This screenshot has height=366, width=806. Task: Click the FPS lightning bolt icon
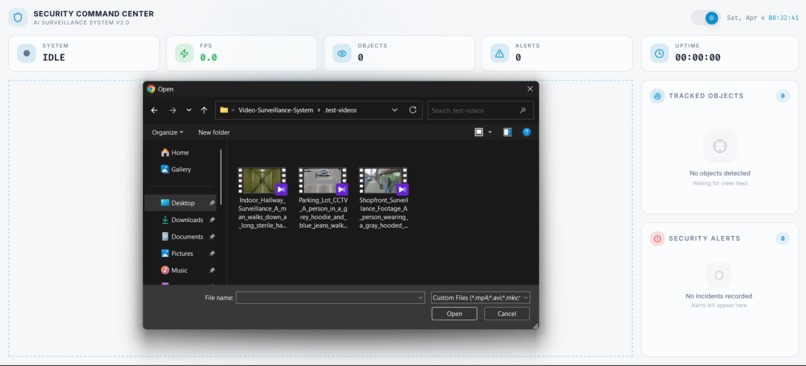click(x=184, y=53)
